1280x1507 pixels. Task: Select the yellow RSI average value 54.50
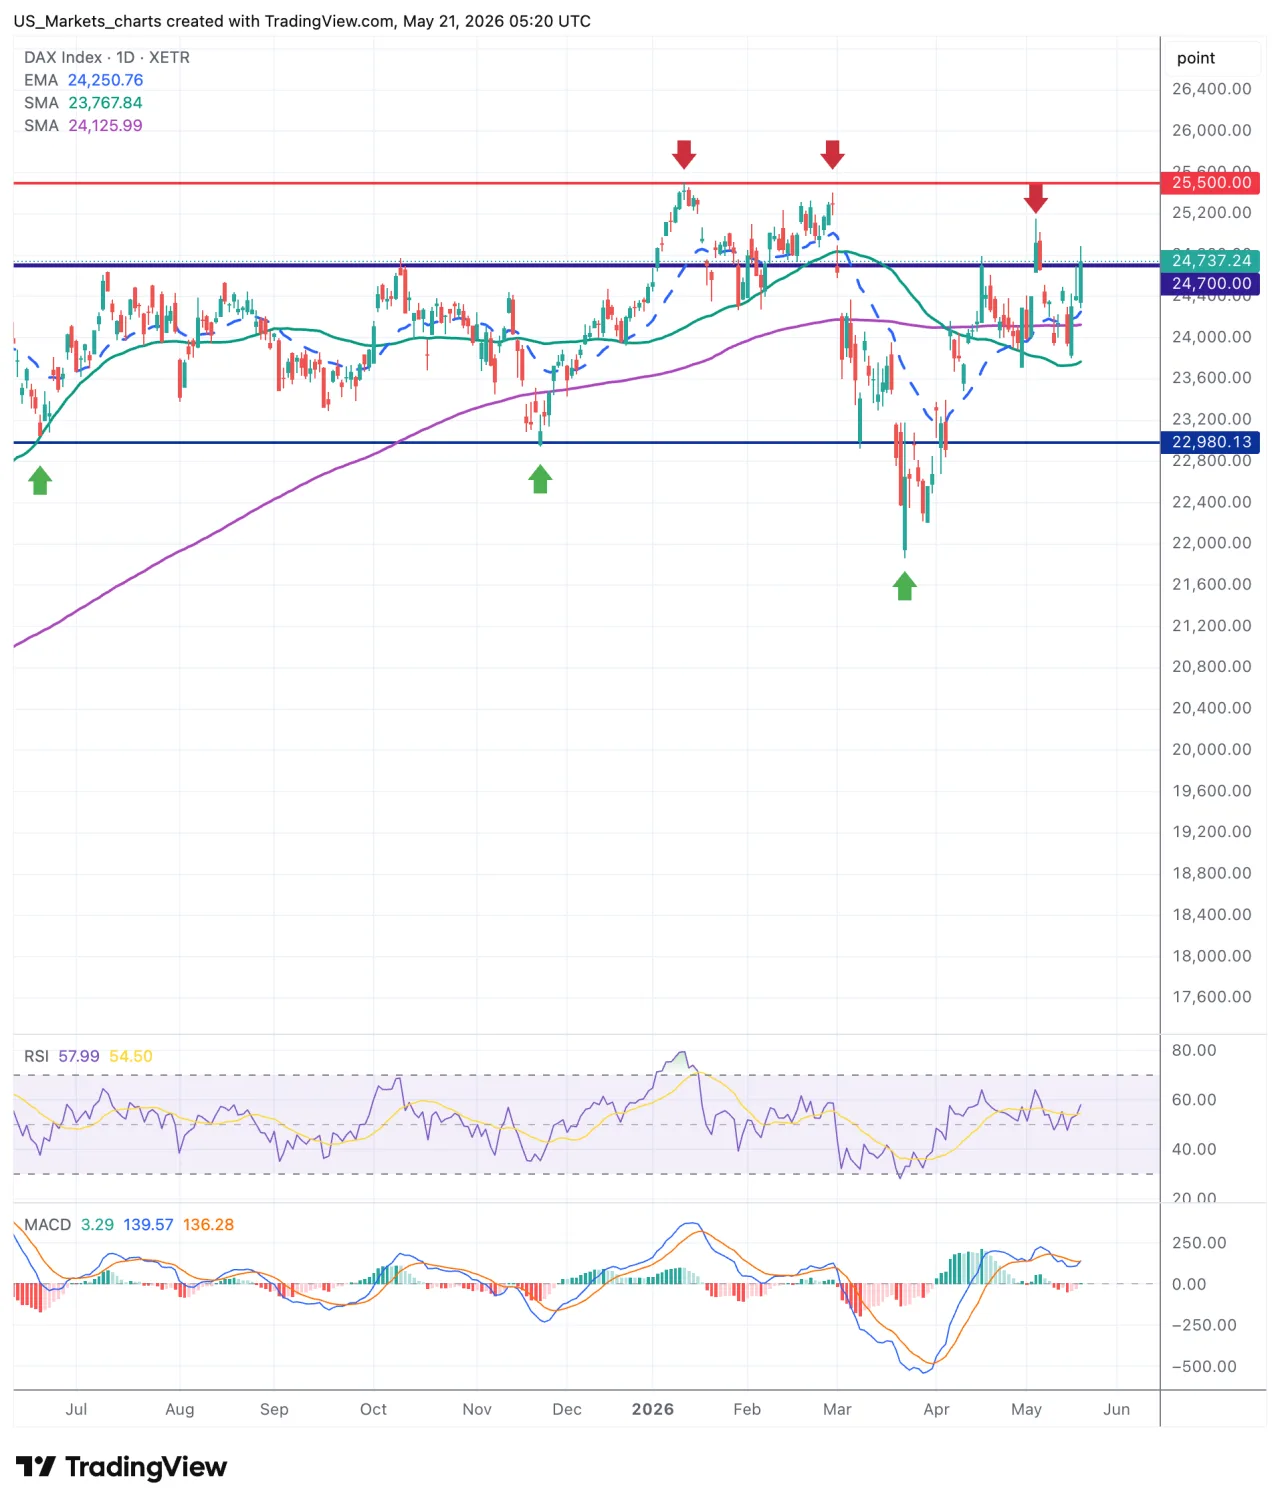tap(131, 1056)
